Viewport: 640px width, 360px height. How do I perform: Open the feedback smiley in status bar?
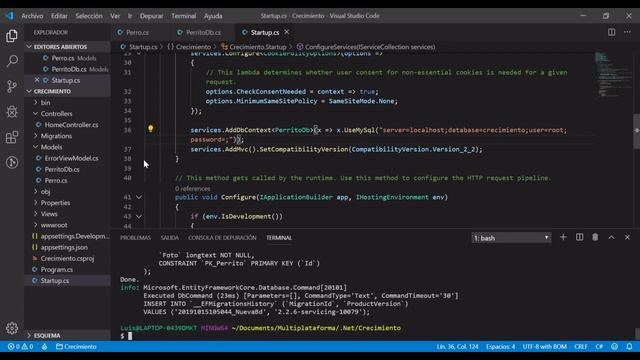(614, 347)
